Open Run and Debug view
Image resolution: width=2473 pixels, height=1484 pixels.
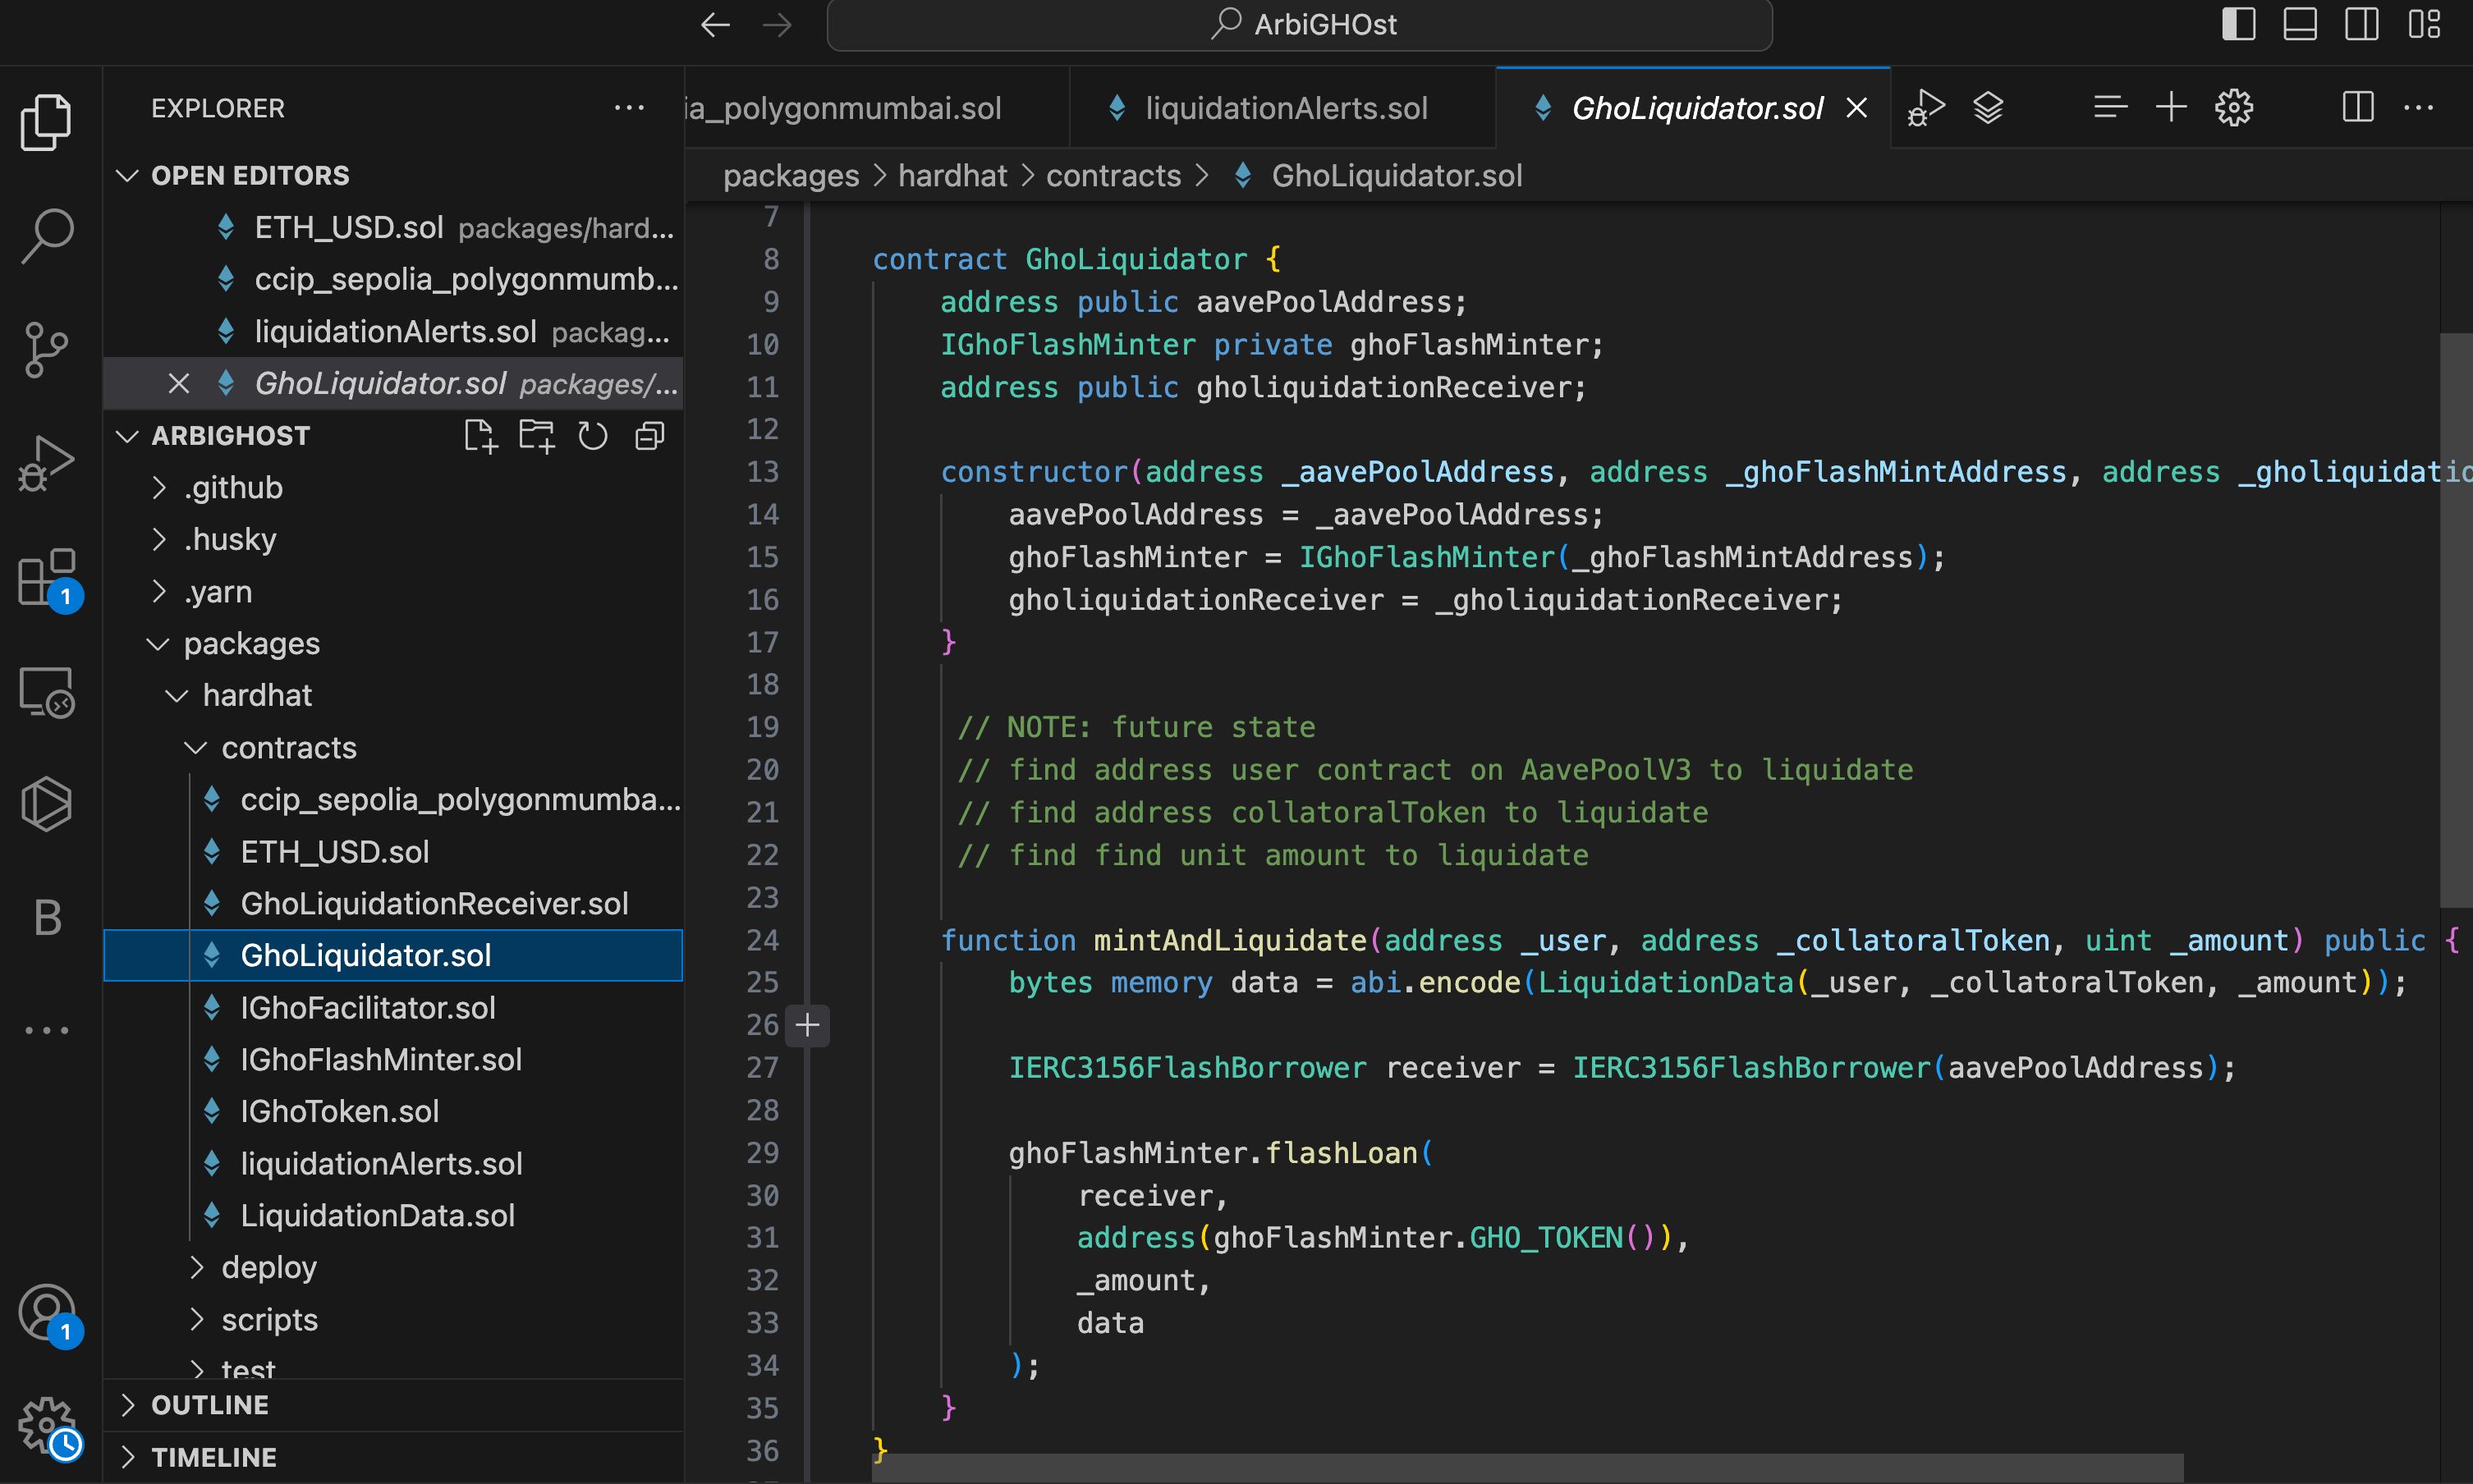(46, 463)
